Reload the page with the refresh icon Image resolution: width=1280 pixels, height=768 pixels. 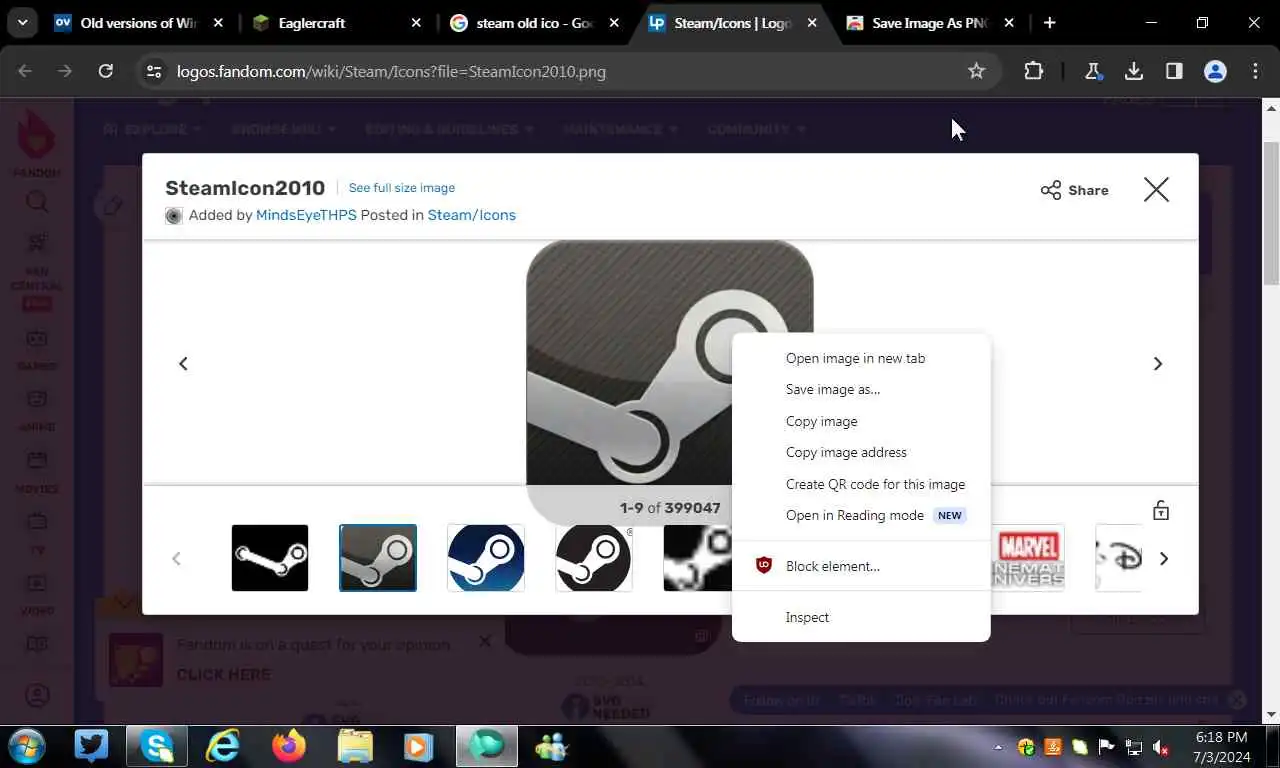coord(105,71)
